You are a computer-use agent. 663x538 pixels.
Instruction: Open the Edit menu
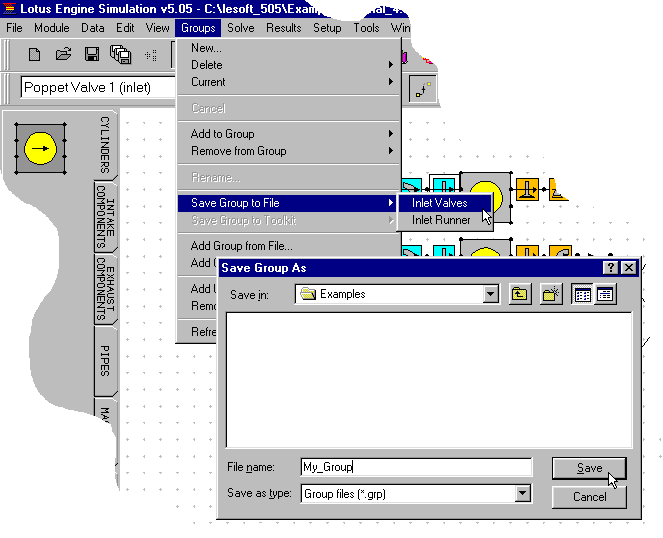pyautogui.click(x=125, y=28)
